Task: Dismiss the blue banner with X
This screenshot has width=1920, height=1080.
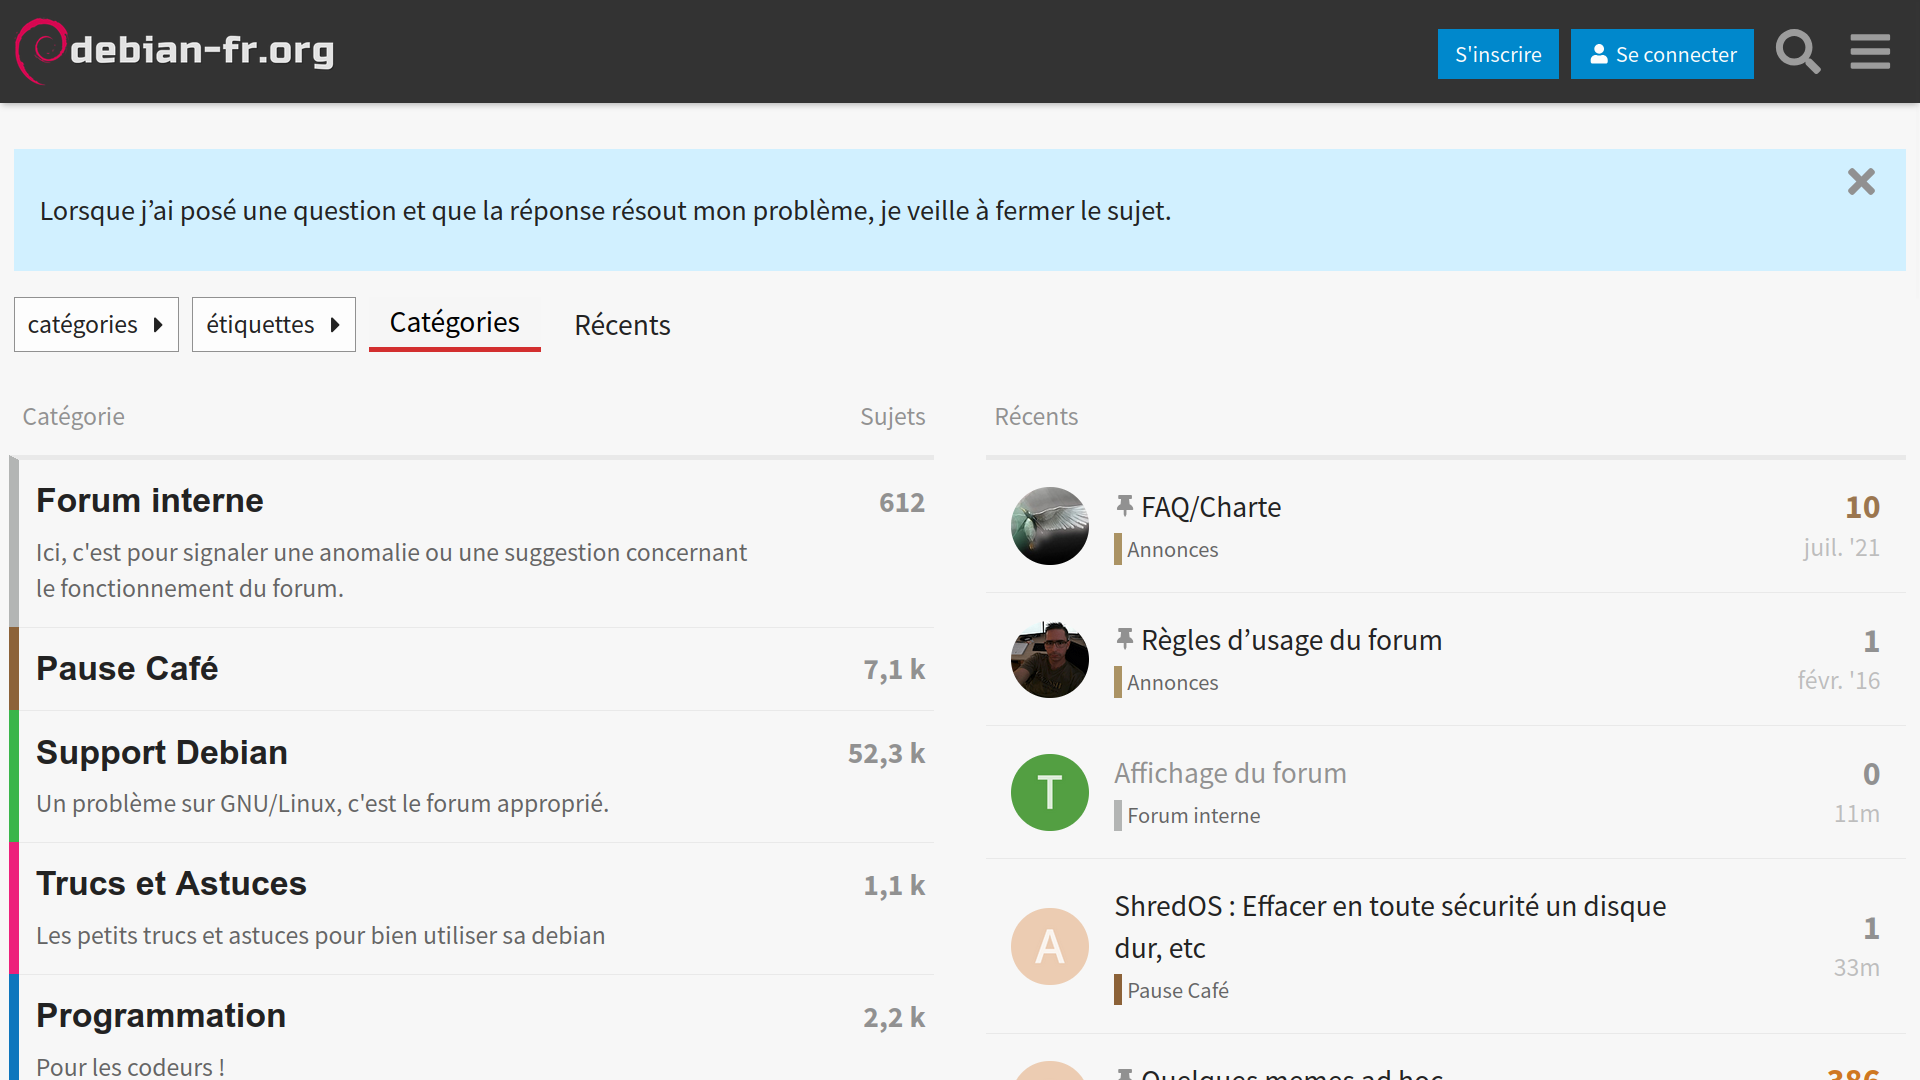Action: pos(1861,181)
